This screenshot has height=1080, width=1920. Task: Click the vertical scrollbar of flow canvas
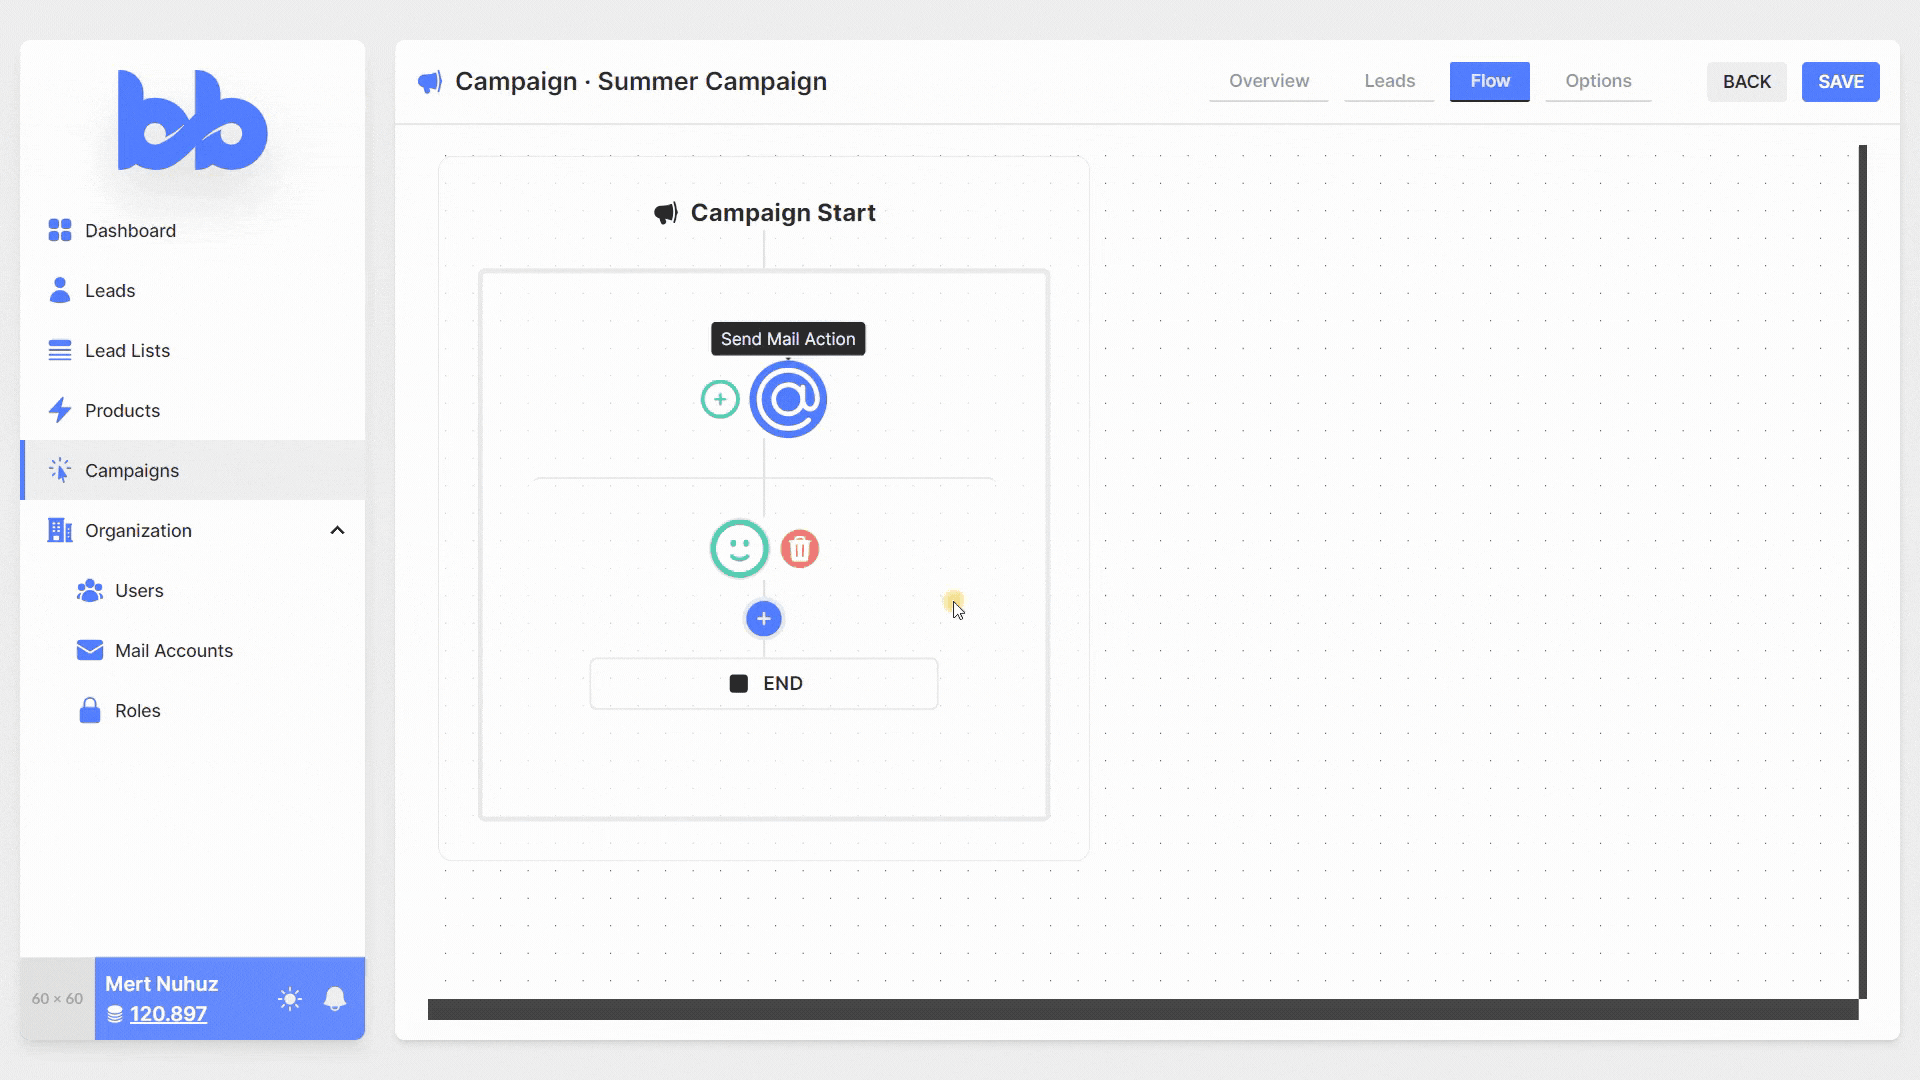click(x=1863, y=570)
